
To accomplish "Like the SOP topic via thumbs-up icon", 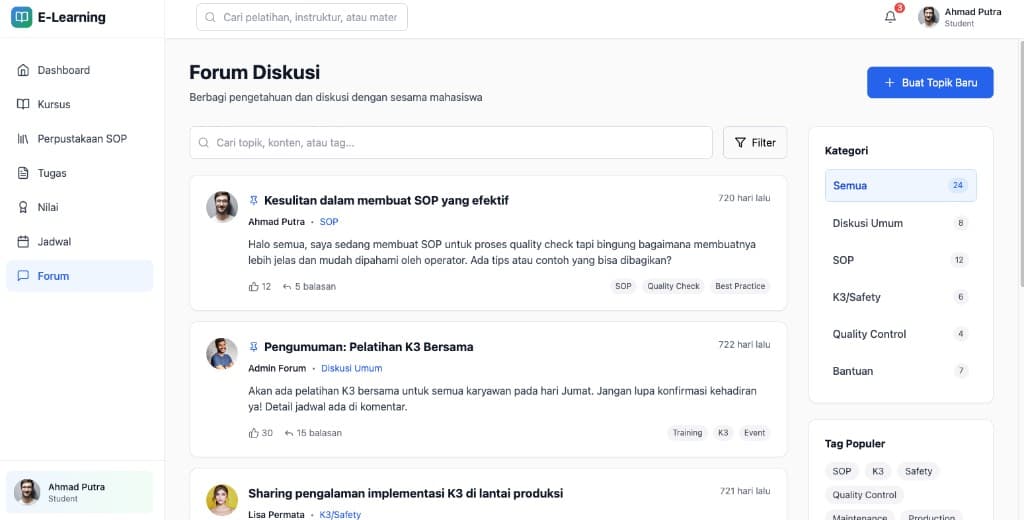I will 253,287.
